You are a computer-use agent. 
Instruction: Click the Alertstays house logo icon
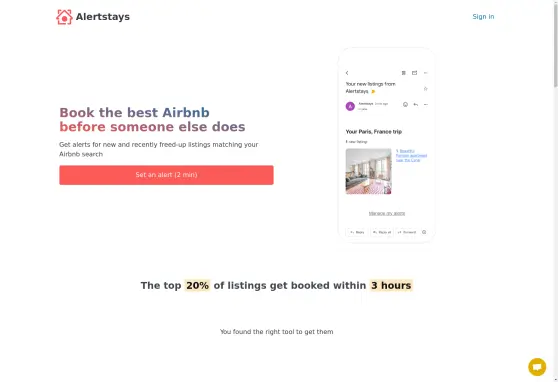pyautogui.click(x=64, y=17)
